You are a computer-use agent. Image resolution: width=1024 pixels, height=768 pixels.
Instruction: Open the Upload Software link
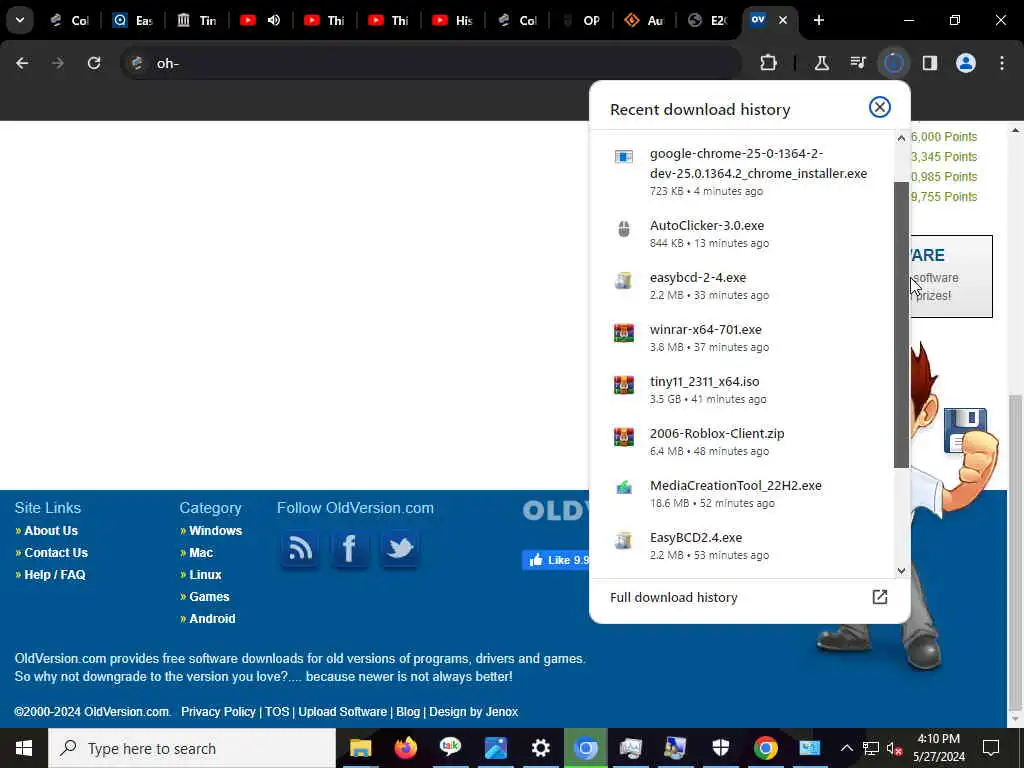tap(342, 712)
